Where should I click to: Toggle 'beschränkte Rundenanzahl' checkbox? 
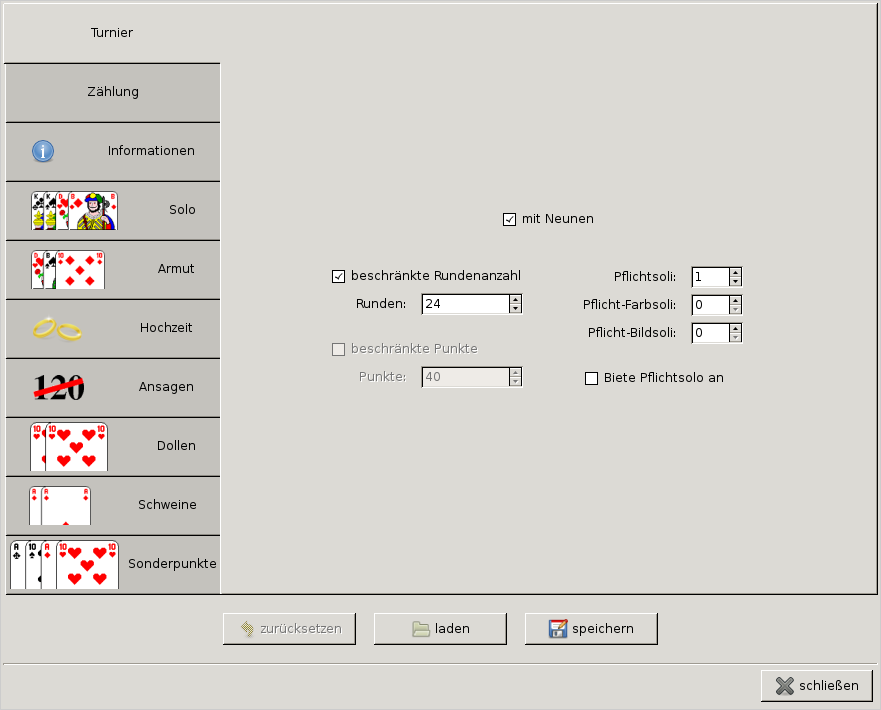click(338, 276)
